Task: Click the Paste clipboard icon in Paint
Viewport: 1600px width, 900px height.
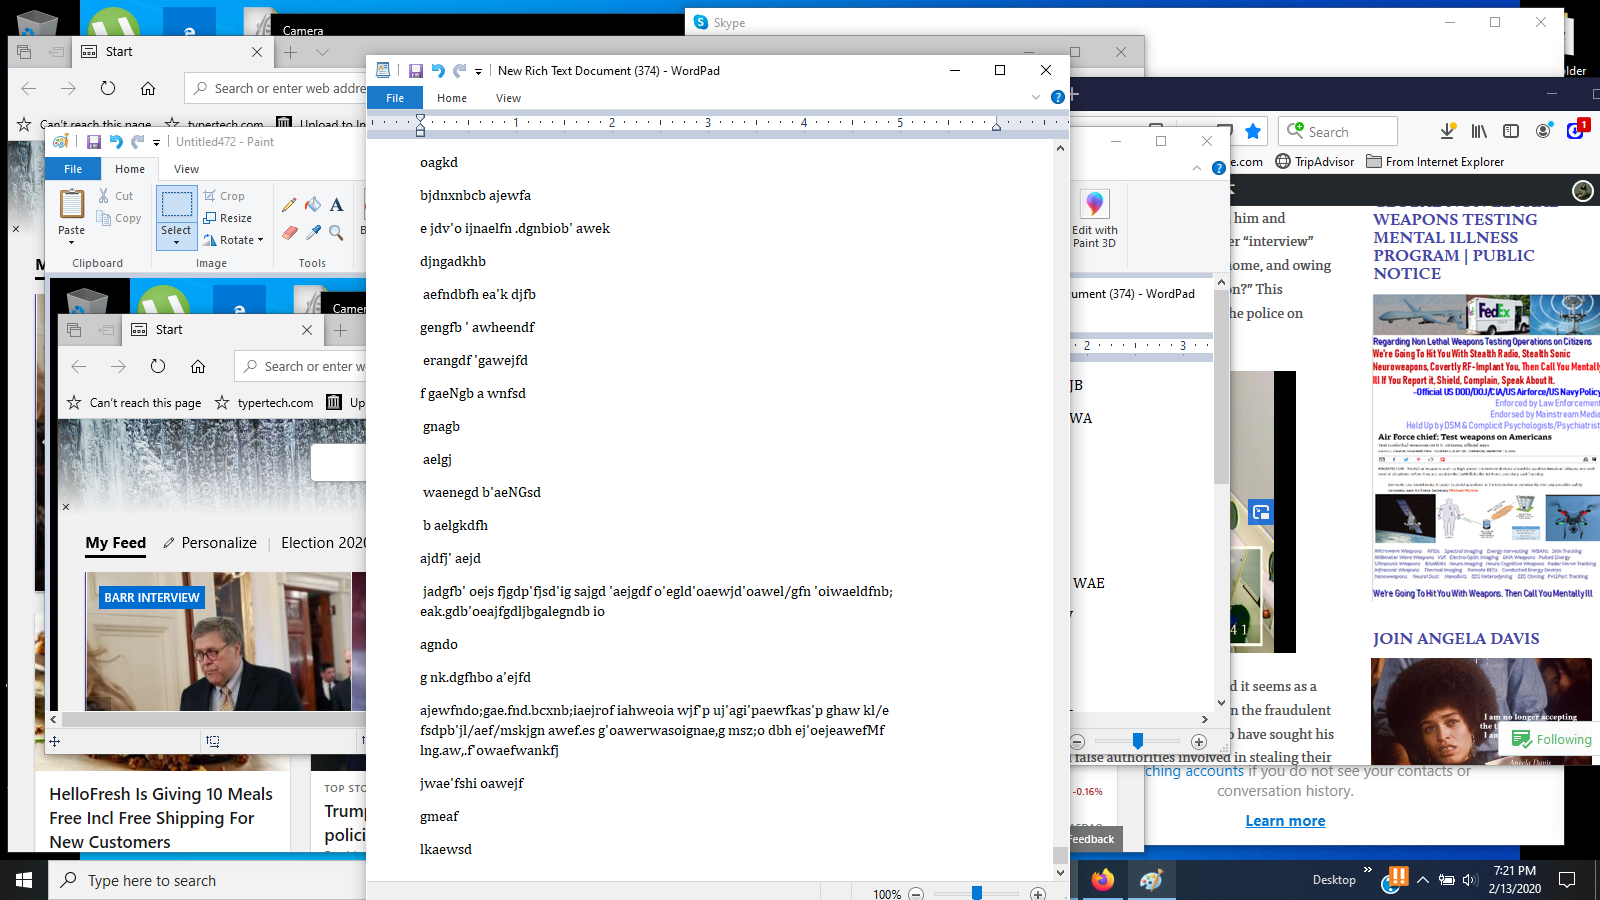Action: tap(72, 204)
